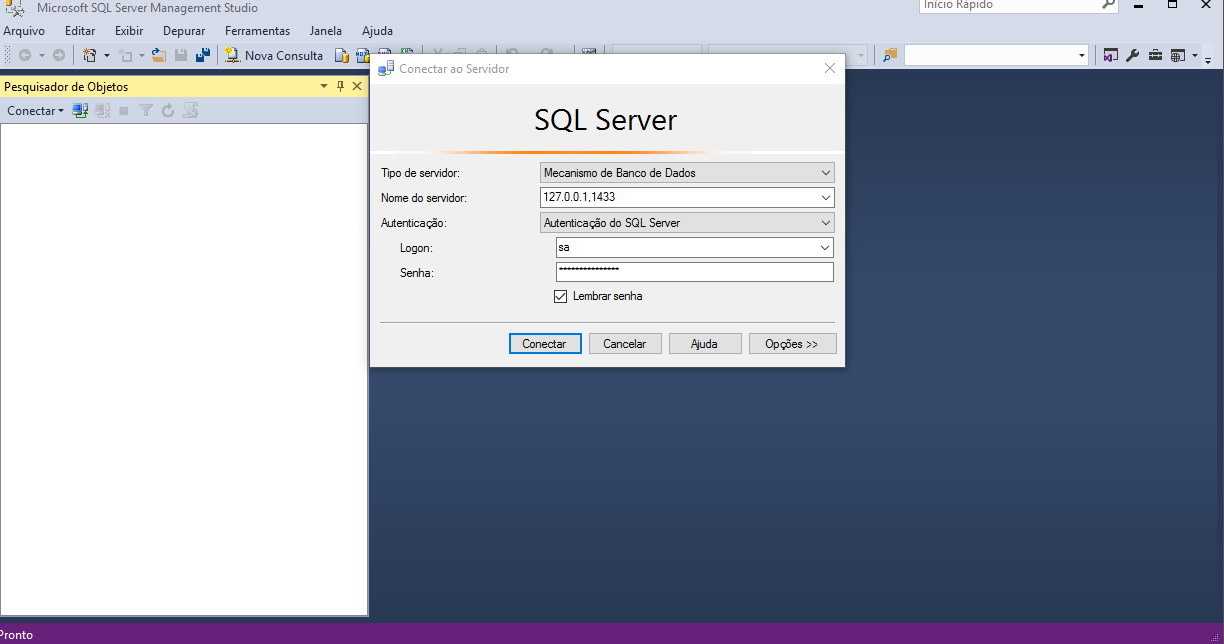
Task: Click the Opções >> button
Action: (x=792, y=344)
